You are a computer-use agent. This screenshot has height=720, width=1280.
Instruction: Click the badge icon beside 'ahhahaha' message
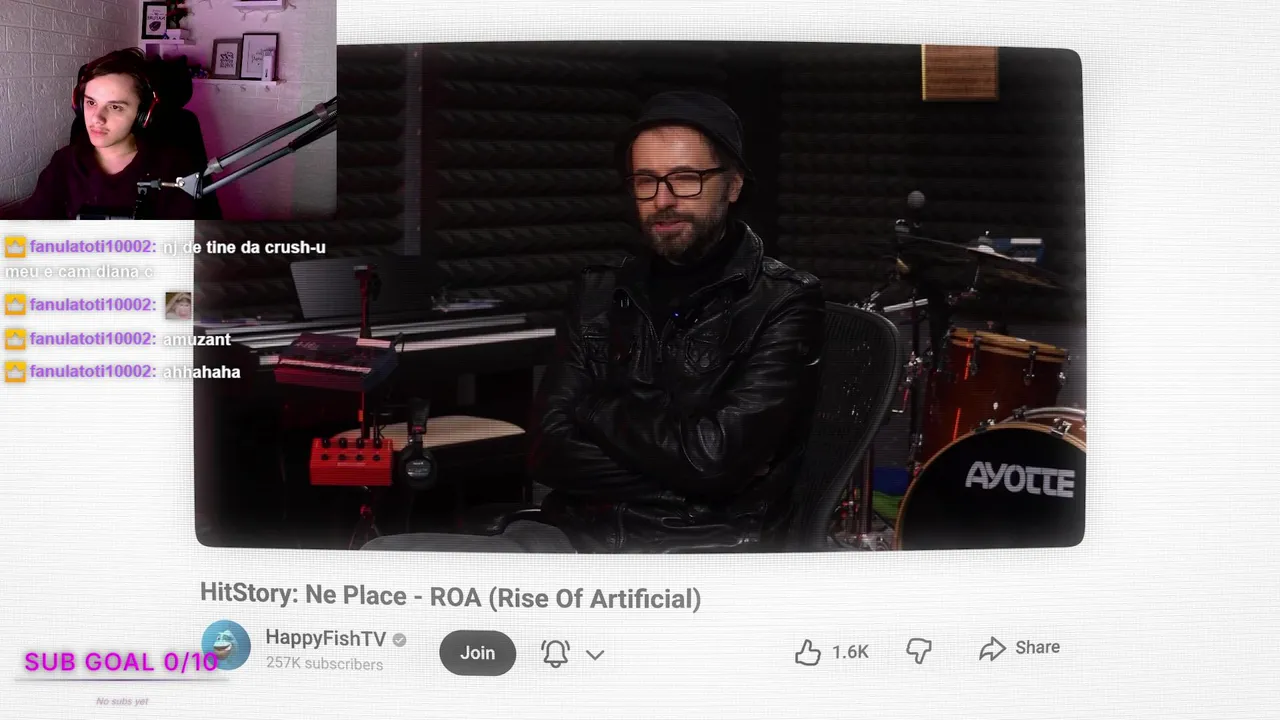click(x=15, y=372)
